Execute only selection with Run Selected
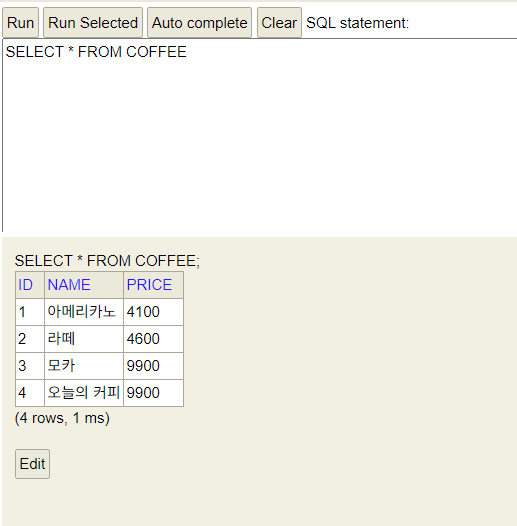The height and width of the screenshot is (526, 517). (93, 23)
